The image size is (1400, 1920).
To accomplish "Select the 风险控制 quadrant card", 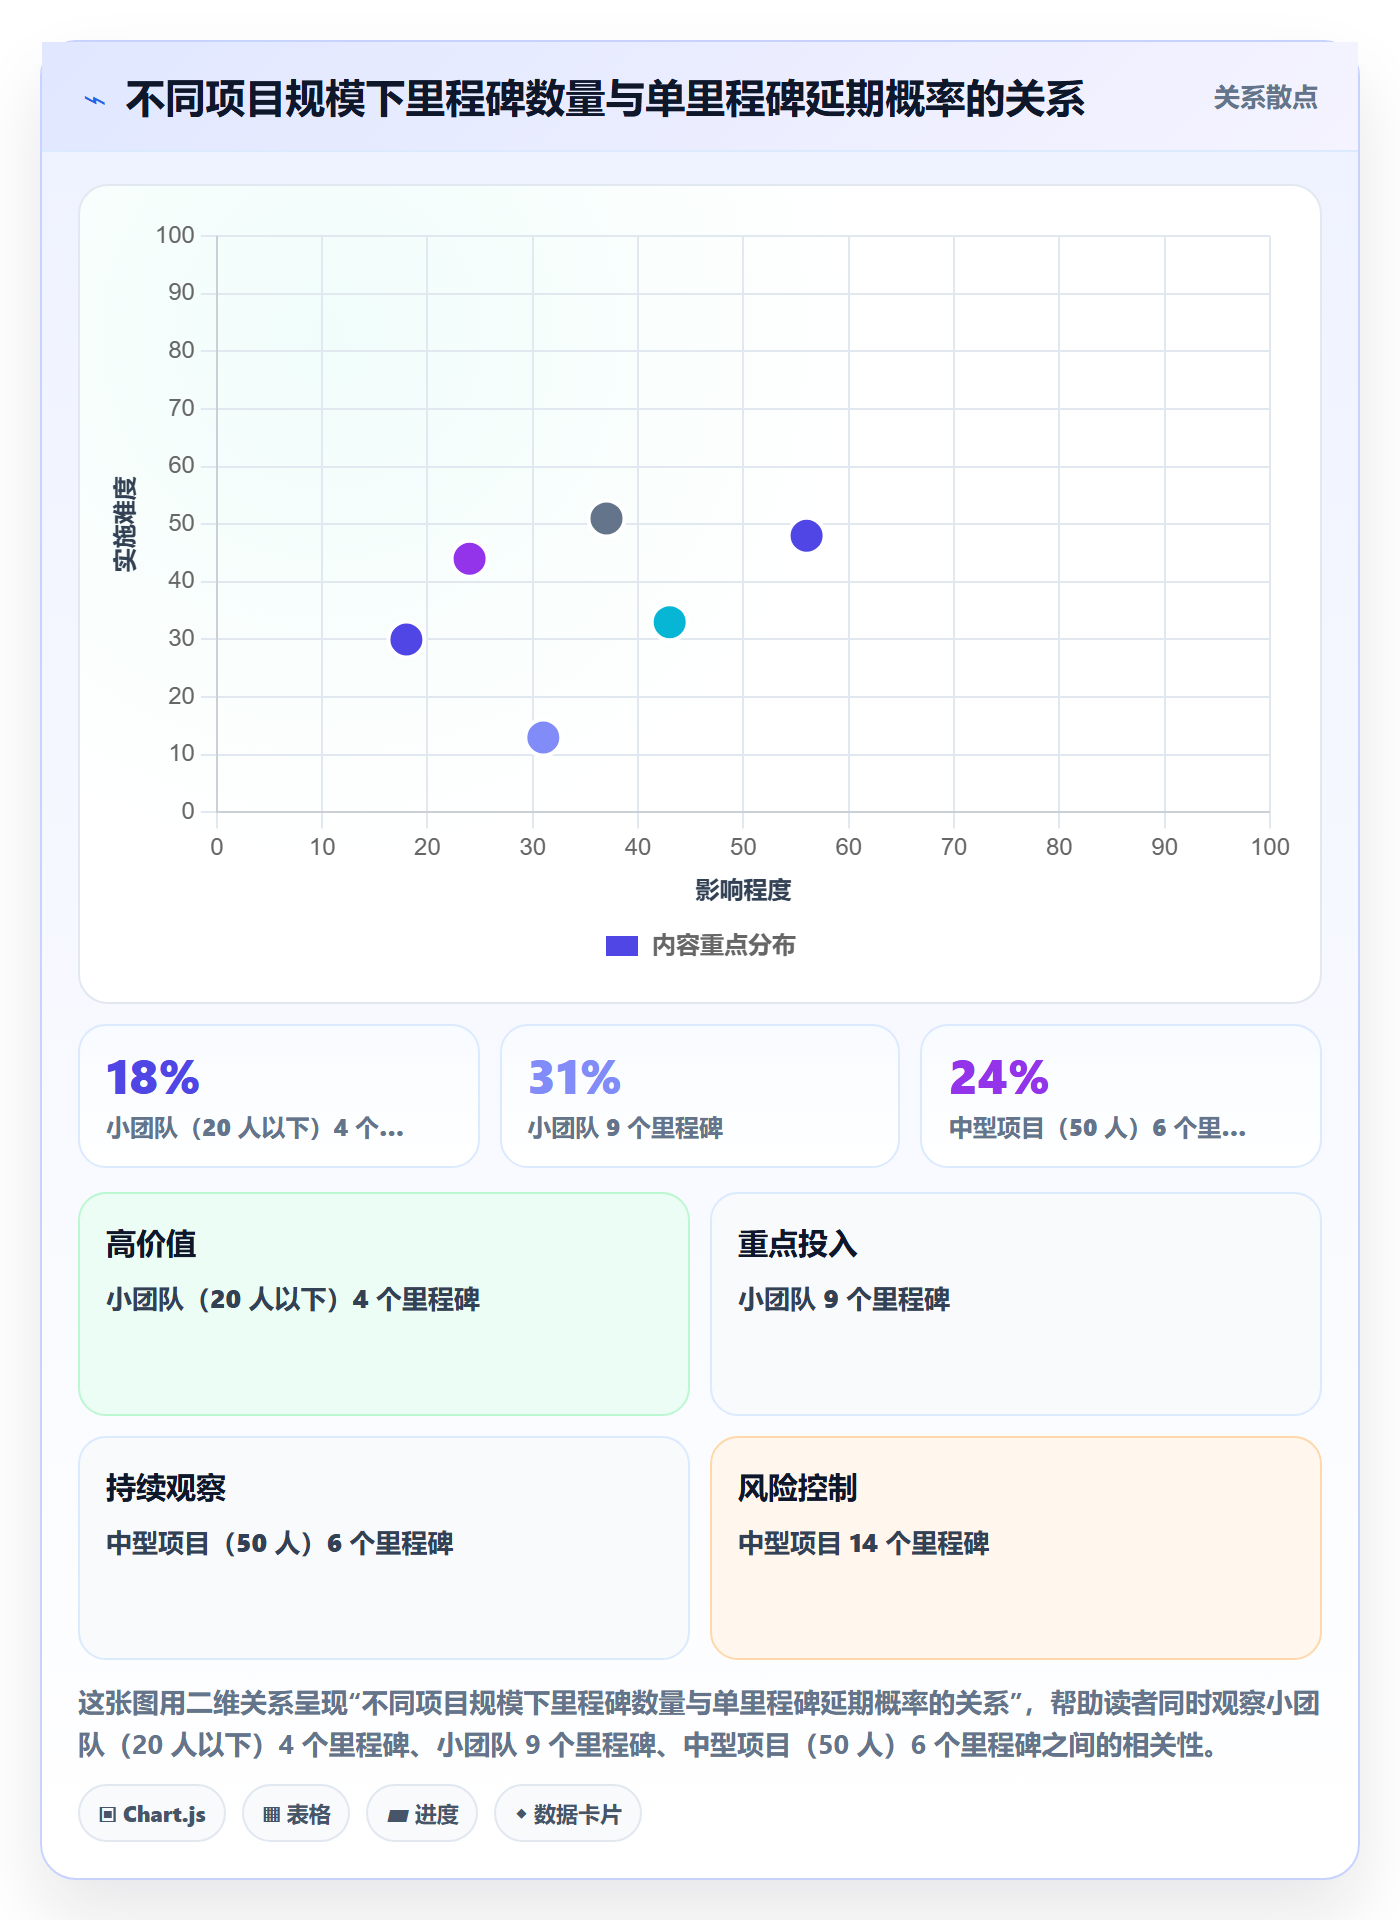I will pyautogui.click(x=1016, y=1548).
